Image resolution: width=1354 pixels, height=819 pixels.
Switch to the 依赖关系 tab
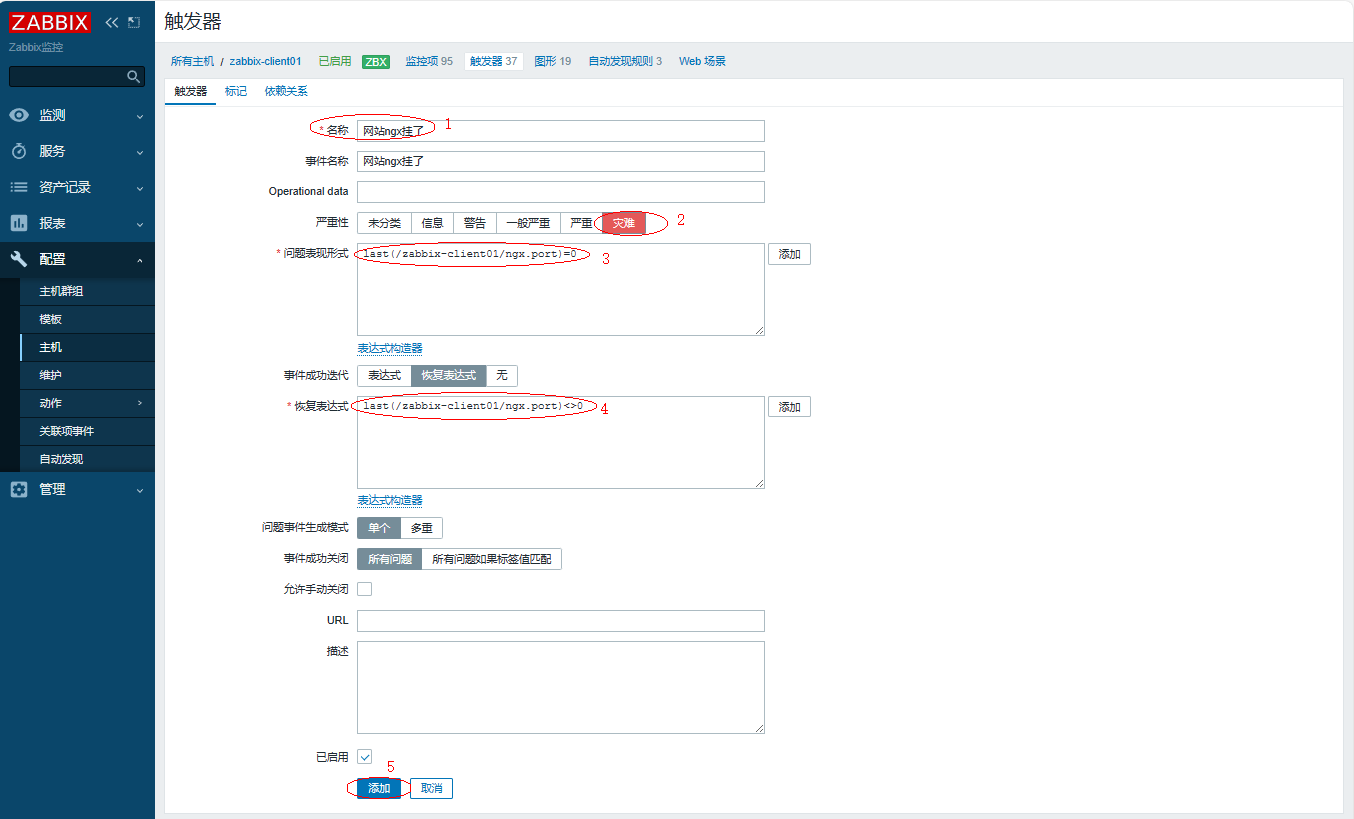286,91
